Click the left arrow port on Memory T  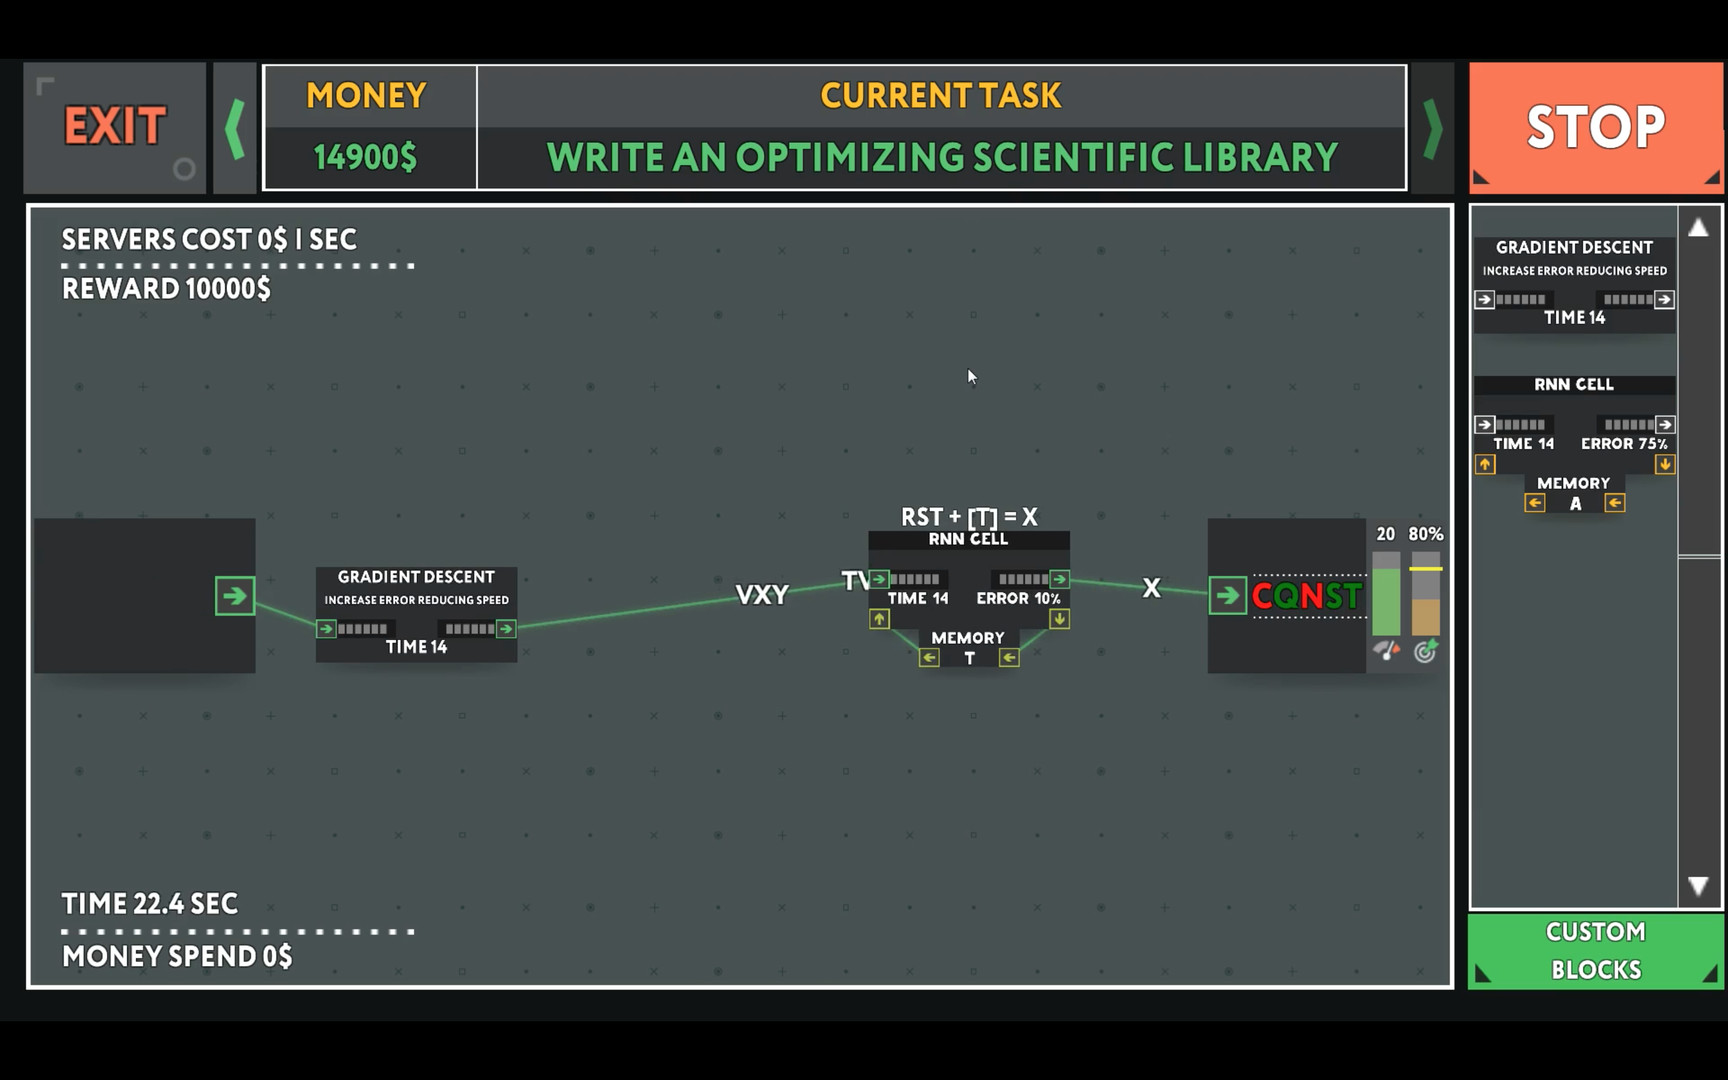click(929, 658)
